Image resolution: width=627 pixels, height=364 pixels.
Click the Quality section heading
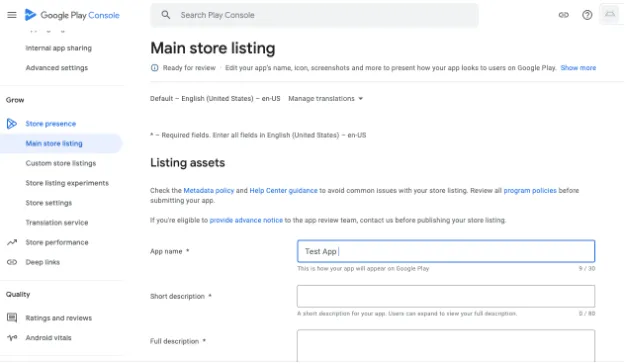[18, 294]
